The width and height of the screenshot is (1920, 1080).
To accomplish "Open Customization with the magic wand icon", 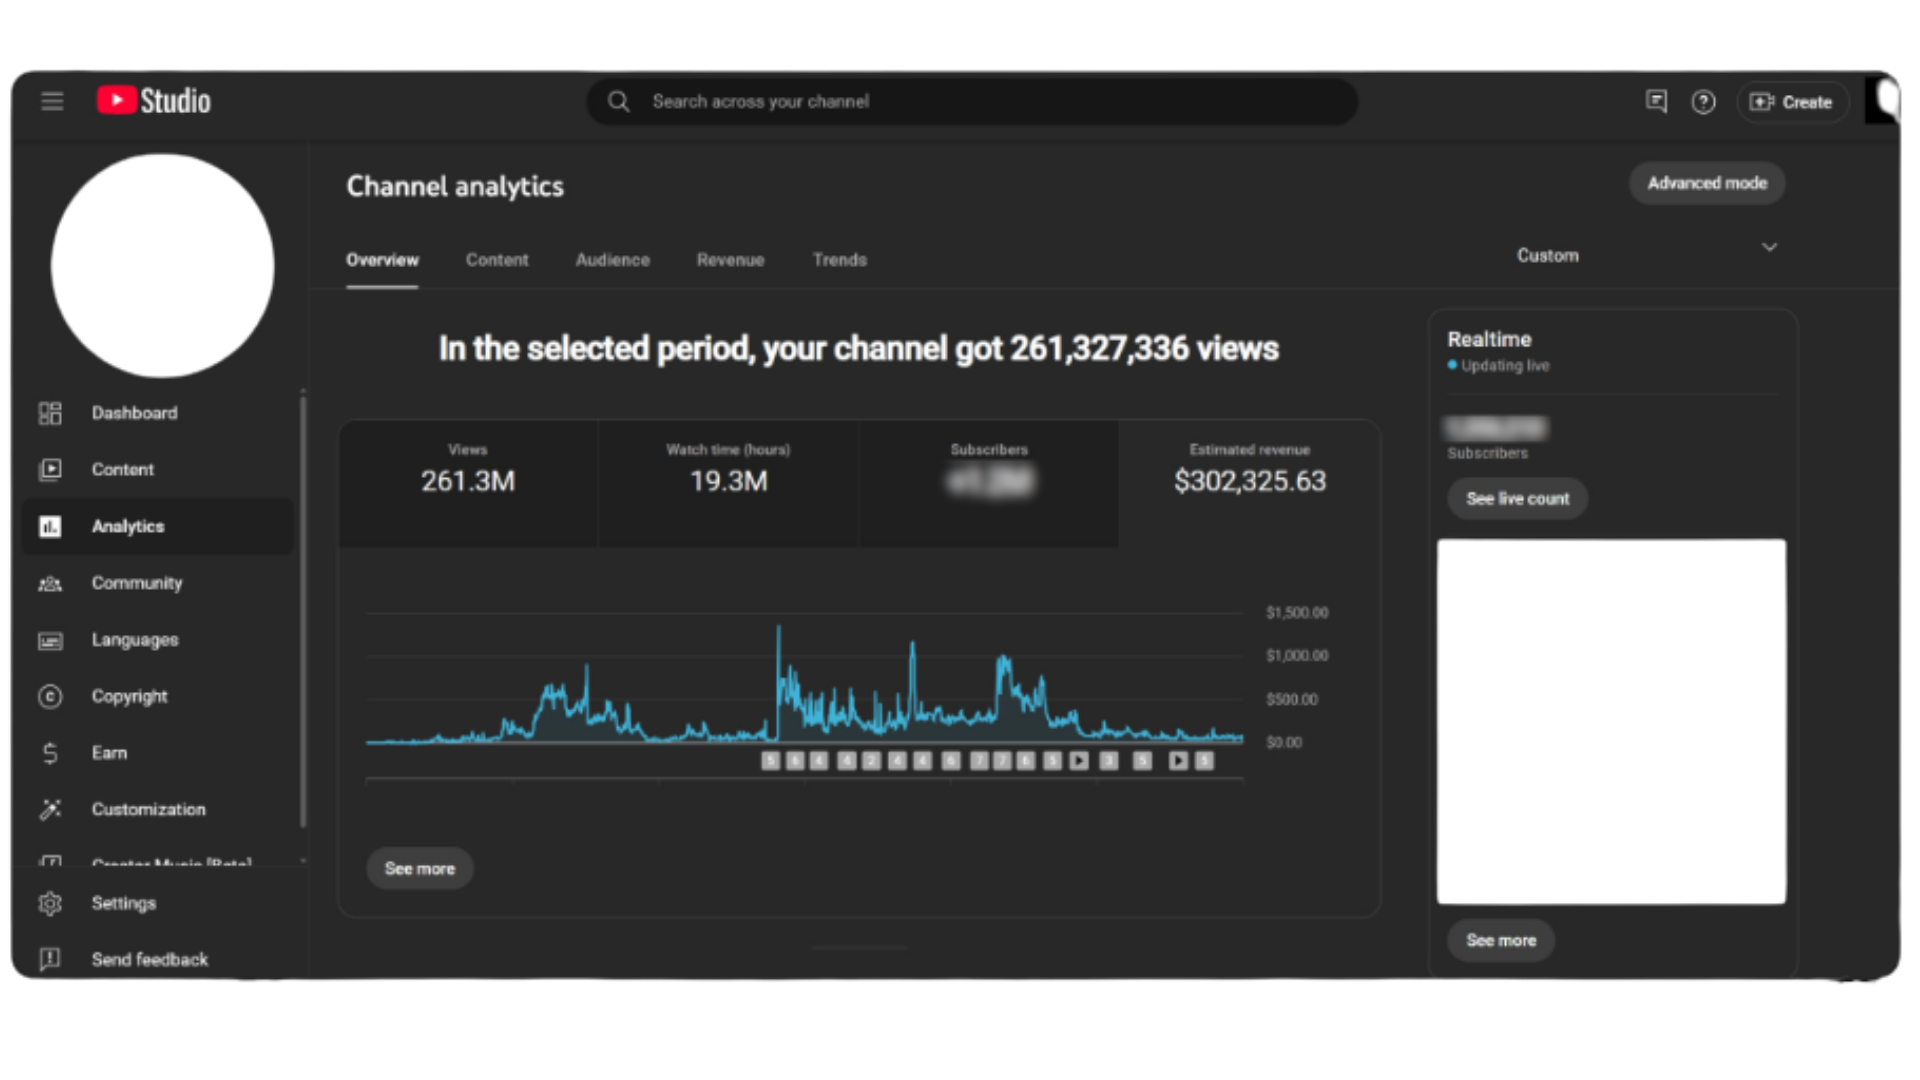I will [x=50, y=809].
